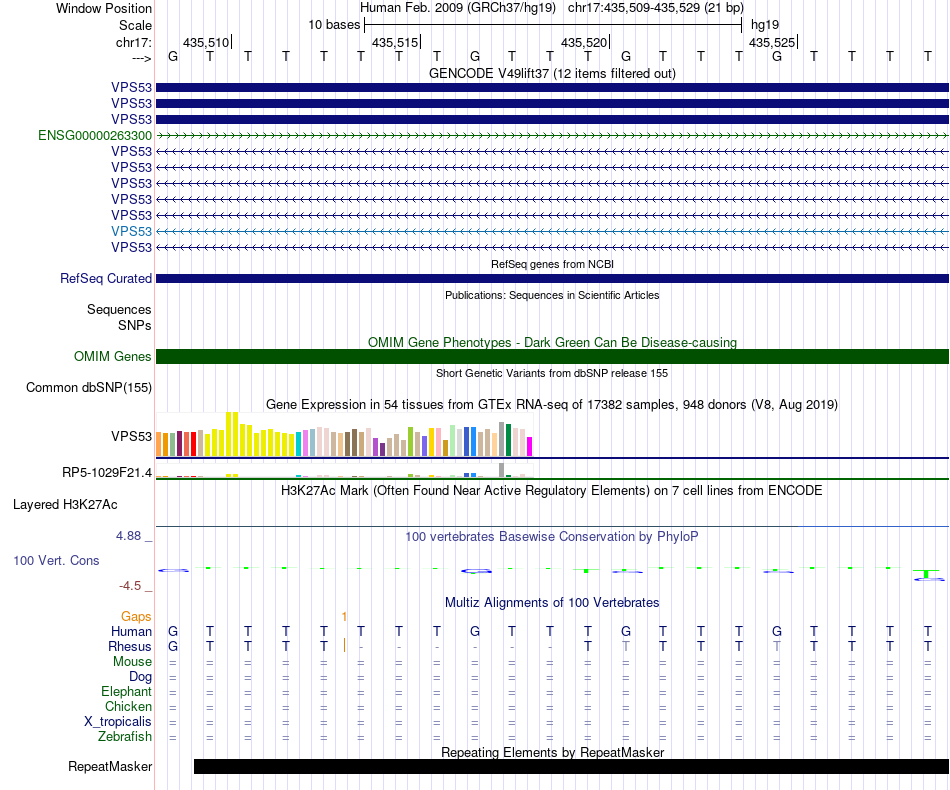The height and width of the screenshot is (790, 950).
Task: Open the OMIM Gene Phenotypes track title
Action: tap(552, 342)
